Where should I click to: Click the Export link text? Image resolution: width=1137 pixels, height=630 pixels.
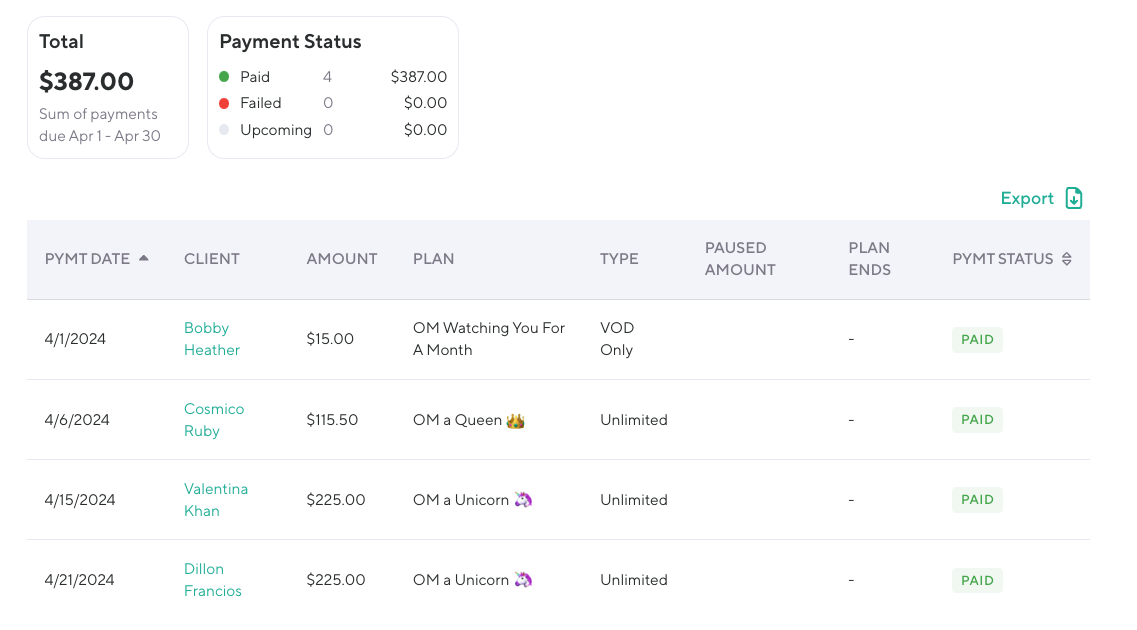1027,198
